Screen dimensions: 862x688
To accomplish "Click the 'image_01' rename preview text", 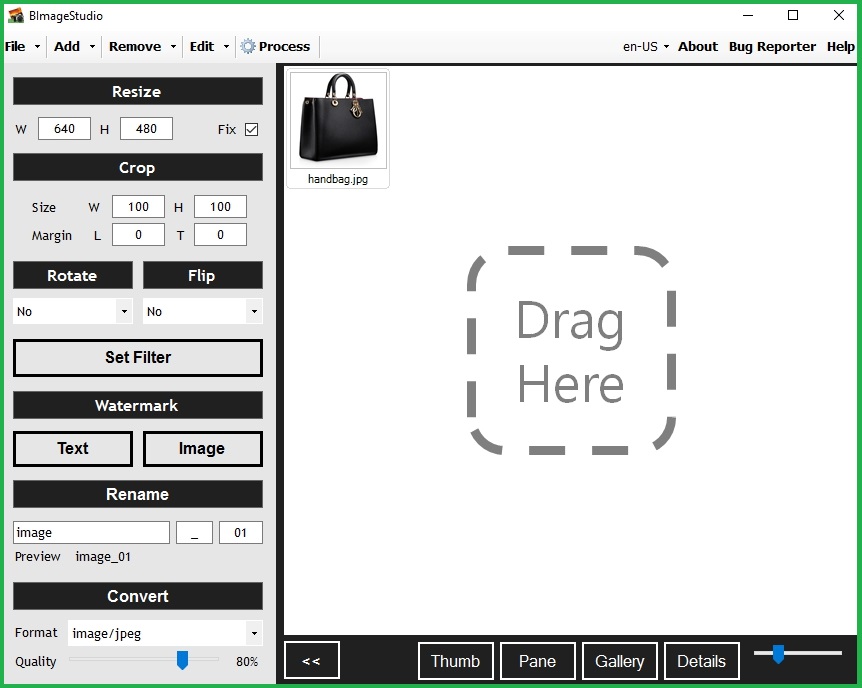I will tap(103, 557).
